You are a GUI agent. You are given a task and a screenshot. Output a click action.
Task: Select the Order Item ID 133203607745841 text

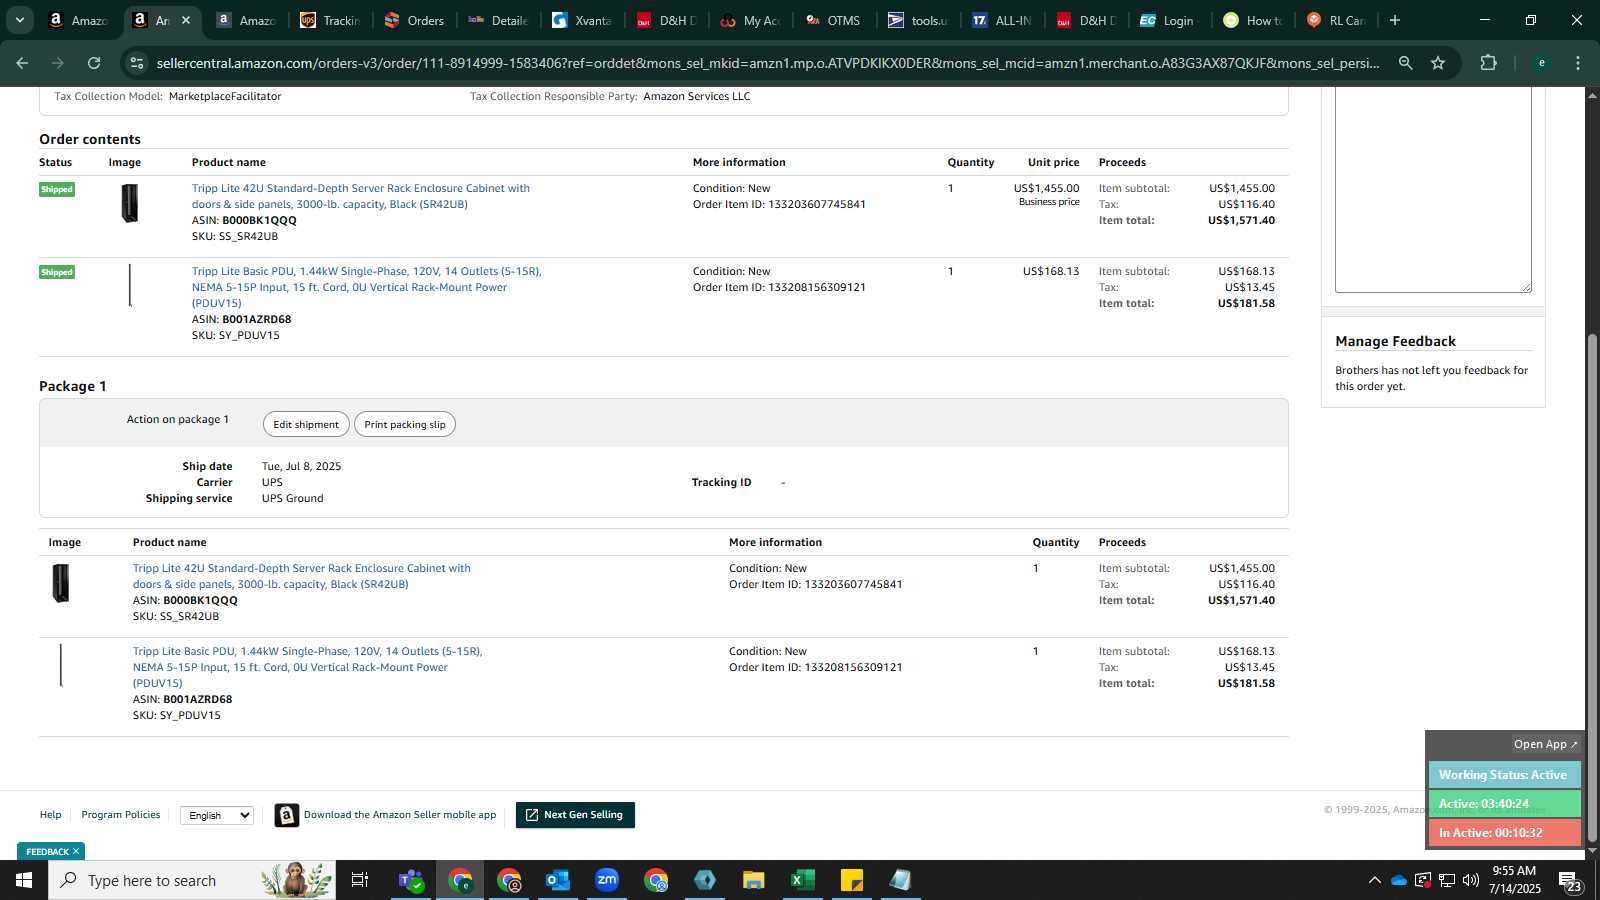pos(779,204)
